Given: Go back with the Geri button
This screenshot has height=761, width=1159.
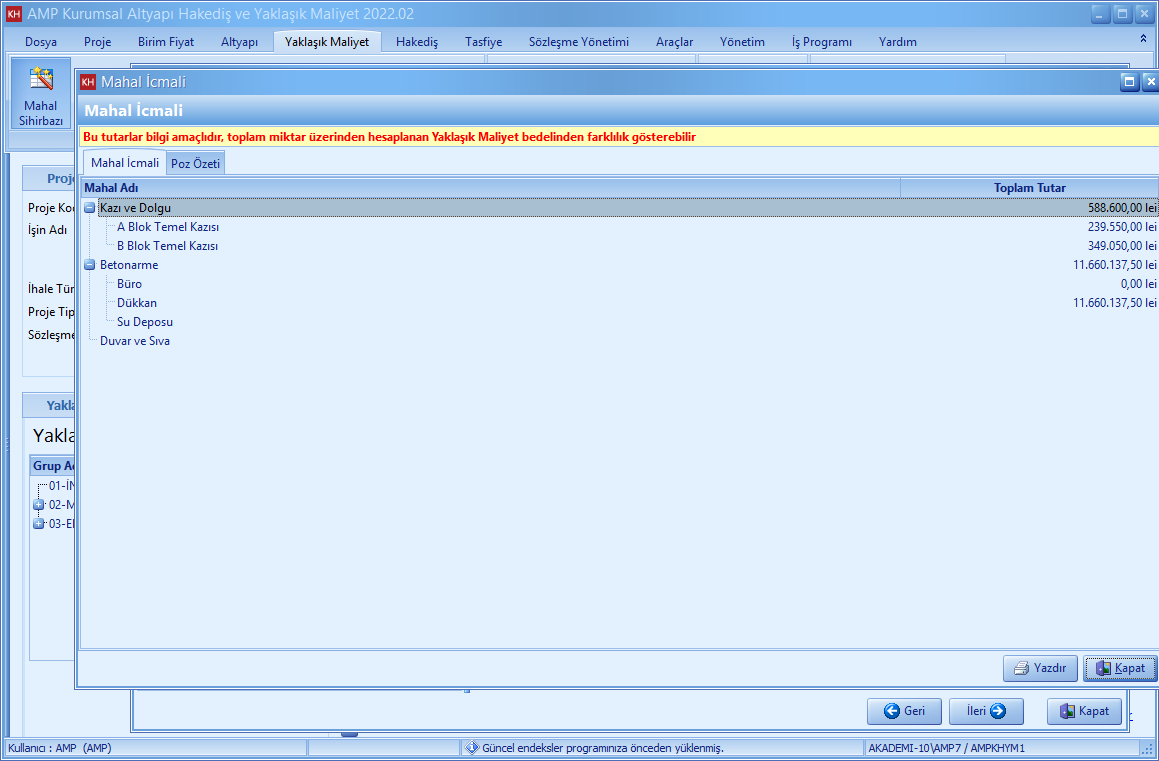Looking at the screenshot, I should coord(904,711).
